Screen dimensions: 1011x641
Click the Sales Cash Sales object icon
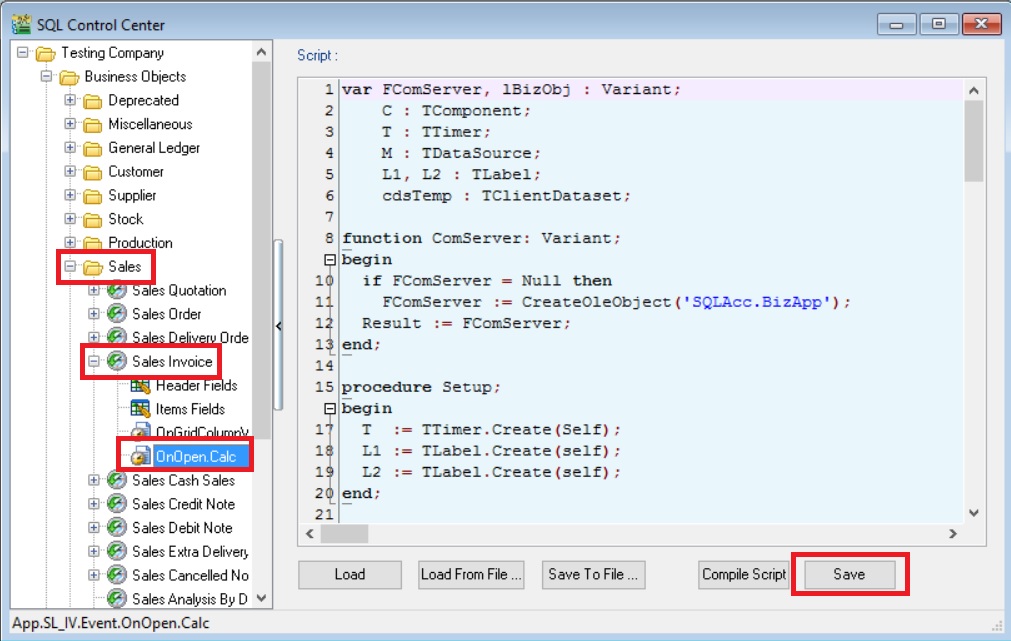pyautogui.click(x=117, y=480)
